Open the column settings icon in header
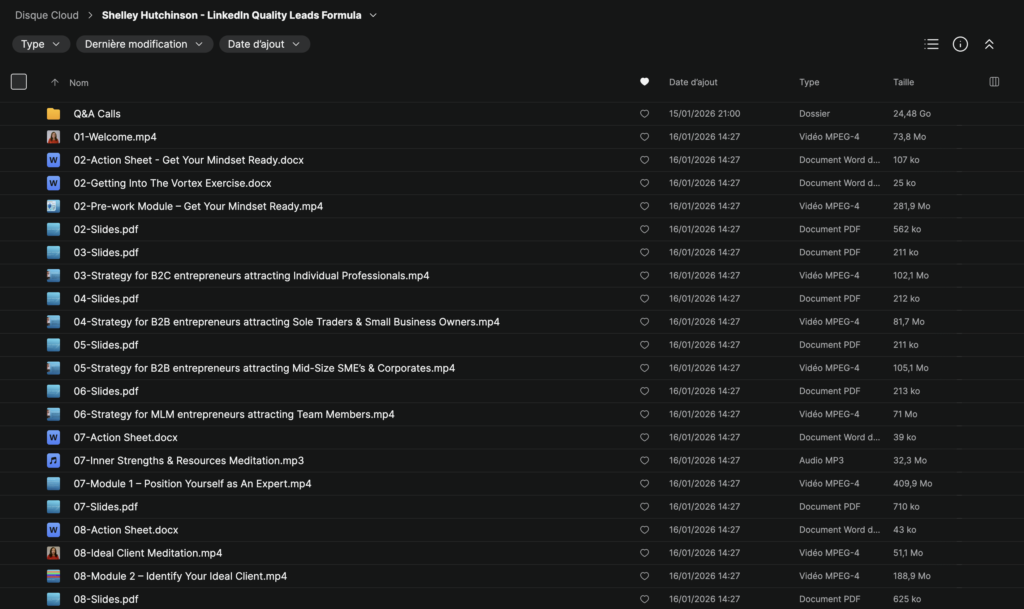1024x609 pixels. pyautogui.click(x=994, y=82)
